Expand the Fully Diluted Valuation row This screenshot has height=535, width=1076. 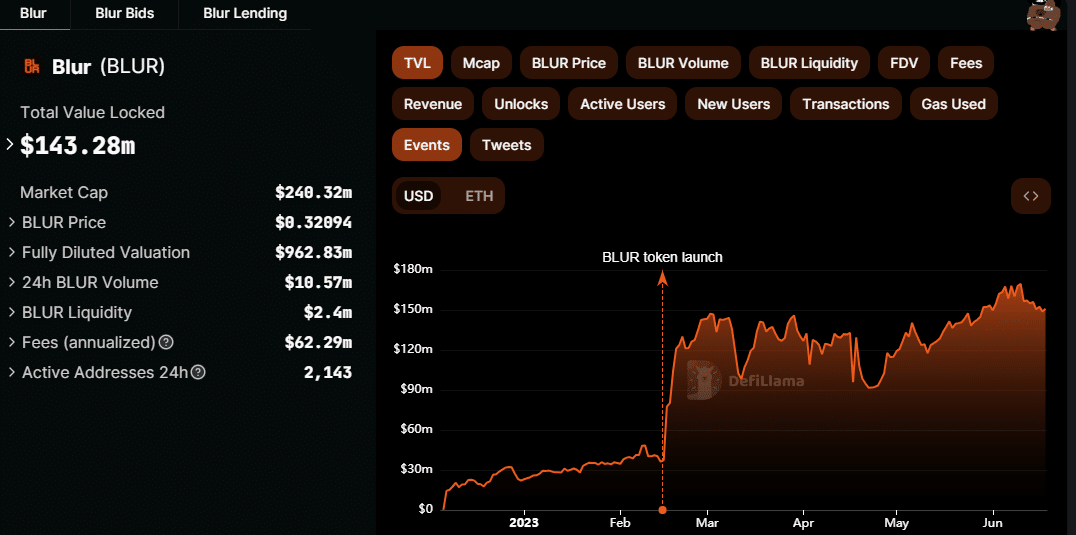12,252
